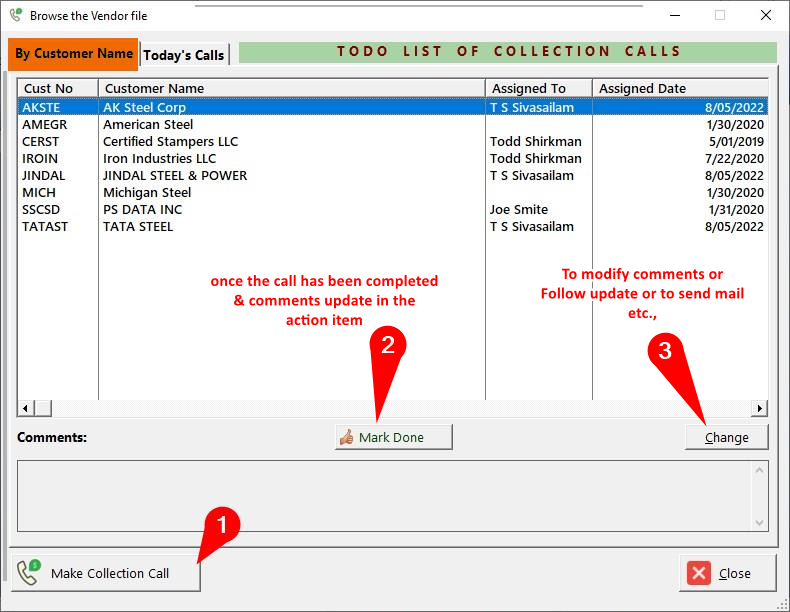Click Joe Smite in Assigned To column
The width and height of the screenshot is (790, 612).
click(518, 210)
